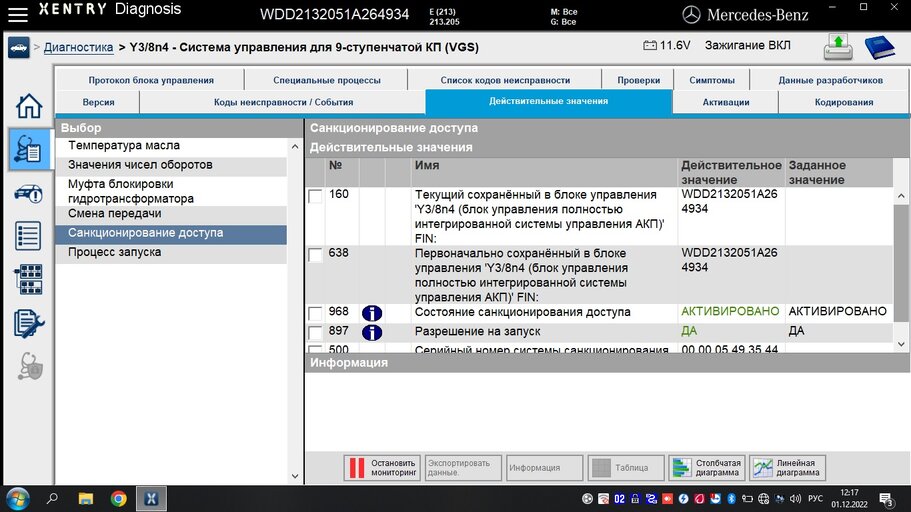
Task: Select Значения чисел оборотов in list
Action: (x=171, y=165)
